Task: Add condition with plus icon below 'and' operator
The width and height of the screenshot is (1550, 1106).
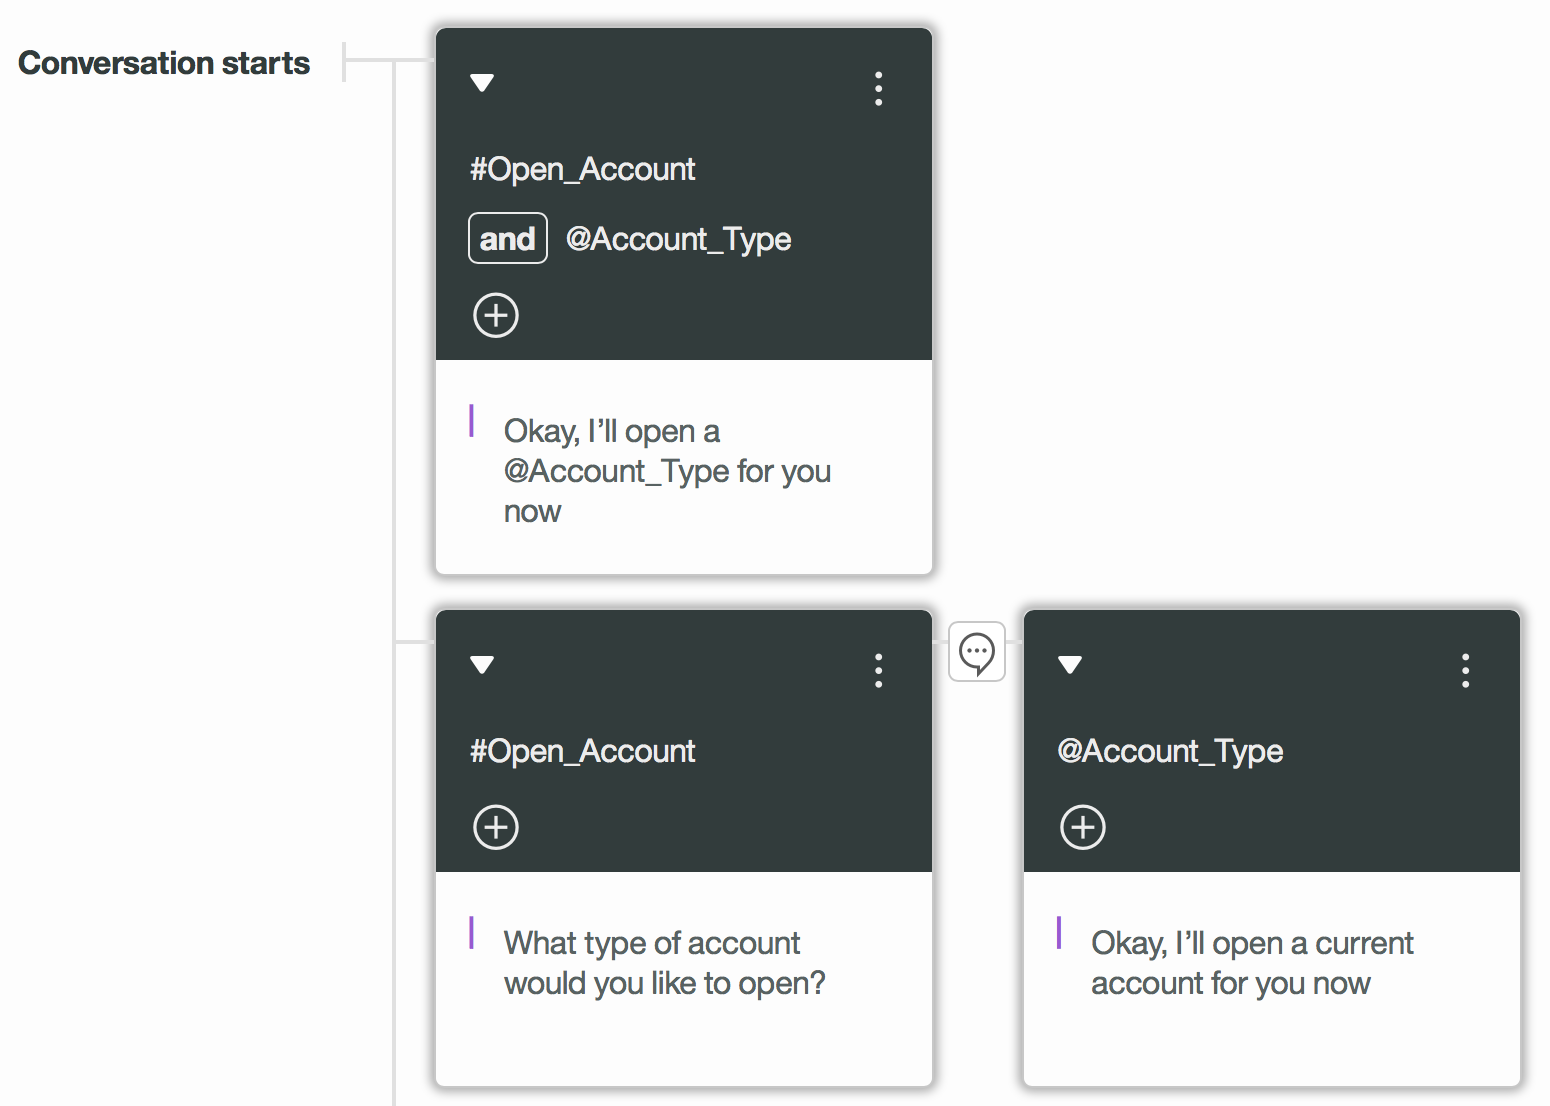Action: coord(496,316)
